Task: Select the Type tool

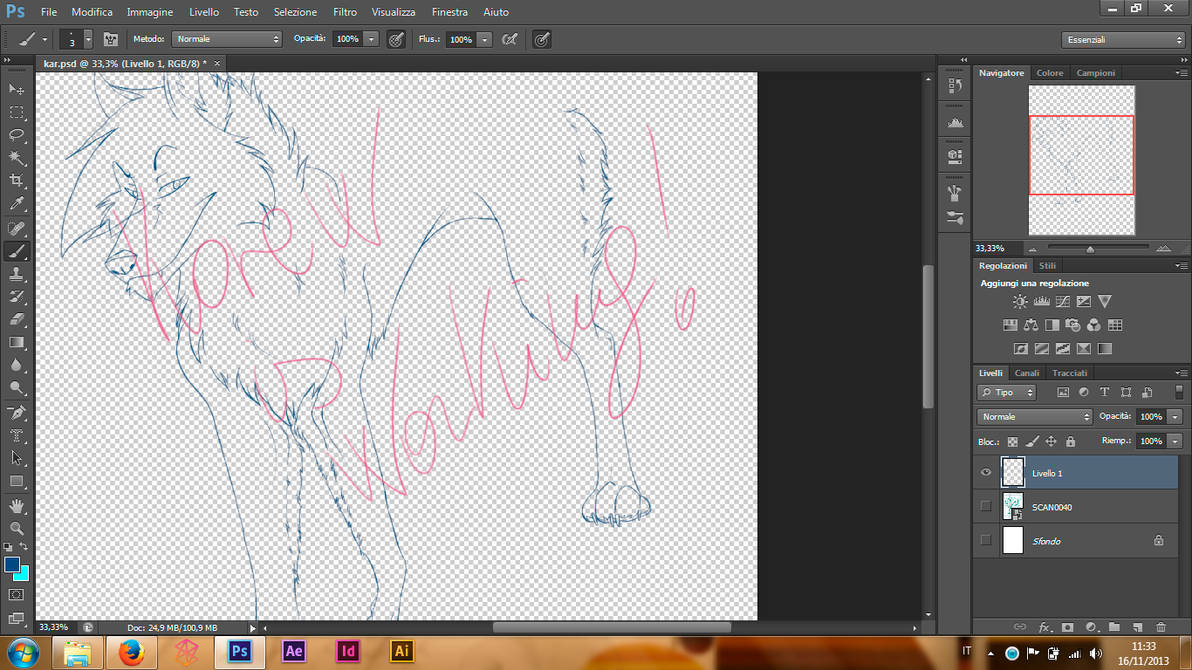Action: (x=17, y=436)
